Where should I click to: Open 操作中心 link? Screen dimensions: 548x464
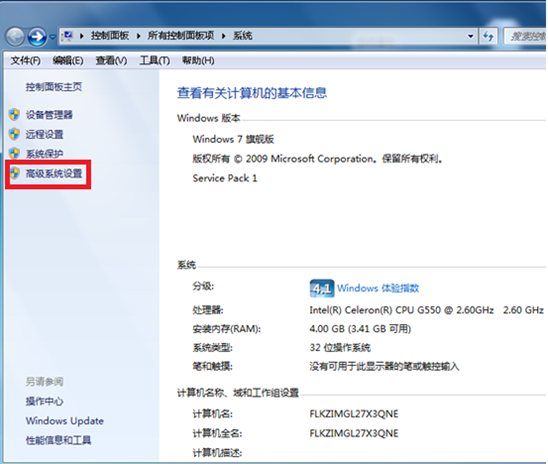pyautogui.click(x=44, y=401)
